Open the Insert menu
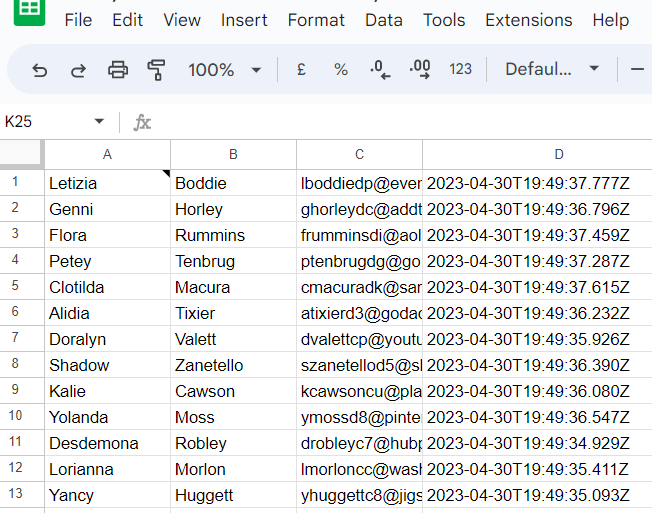This screenshot has width=652, height=513. [x=244, y=20]
